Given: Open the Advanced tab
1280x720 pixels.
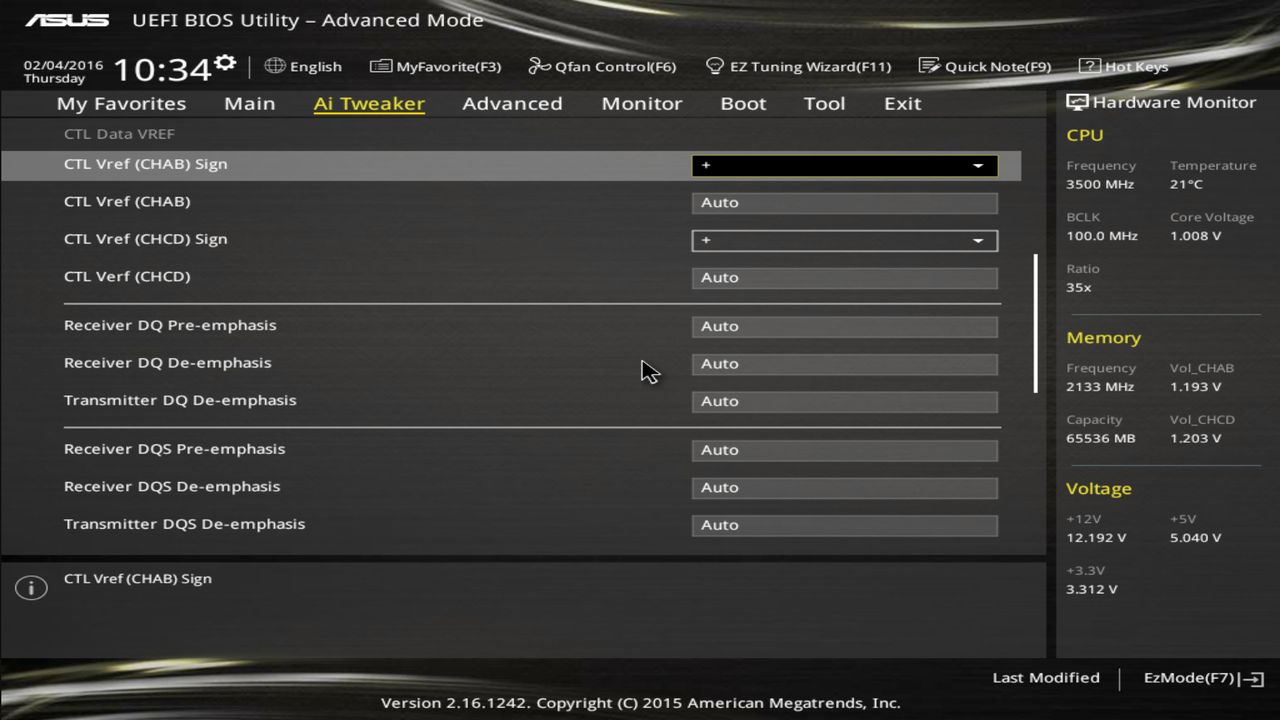Looking at the screenshot, I should click(x=512, y=103).
